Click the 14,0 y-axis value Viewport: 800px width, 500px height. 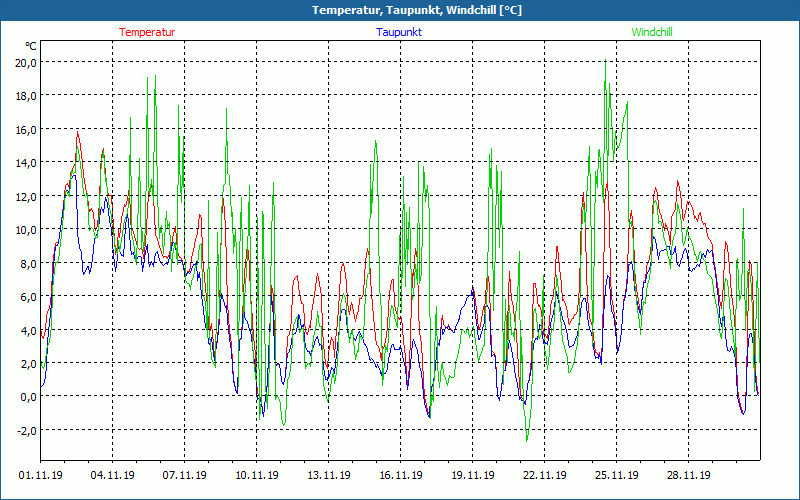coord(26,163)
